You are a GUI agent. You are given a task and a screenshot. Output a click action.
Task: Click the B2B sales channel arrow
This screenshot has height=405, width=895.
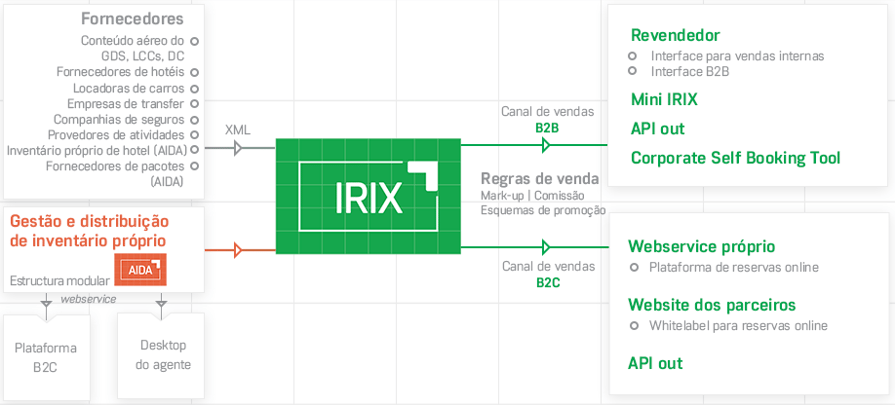tap(545, 146)
